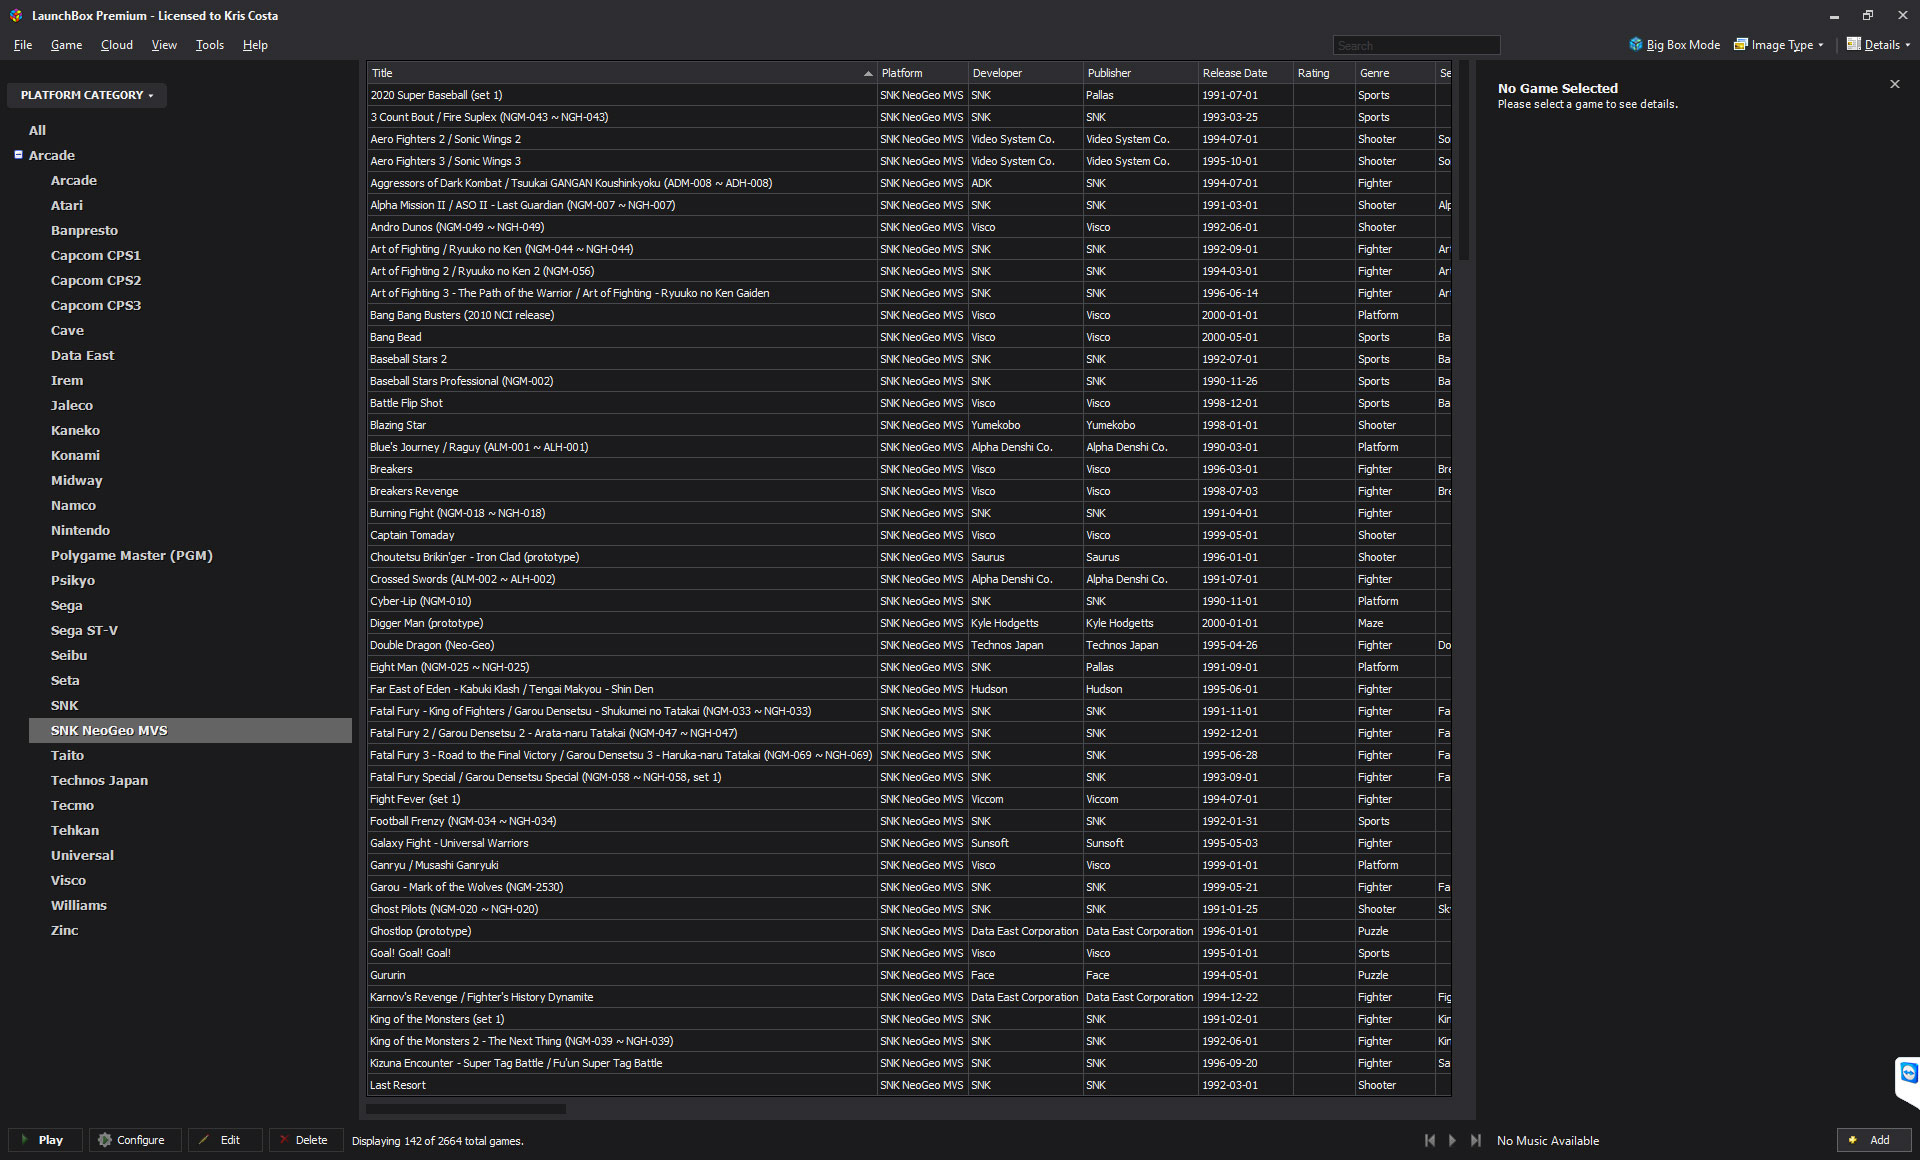
Task: Open the Help menu
Action: pos(255,45)
